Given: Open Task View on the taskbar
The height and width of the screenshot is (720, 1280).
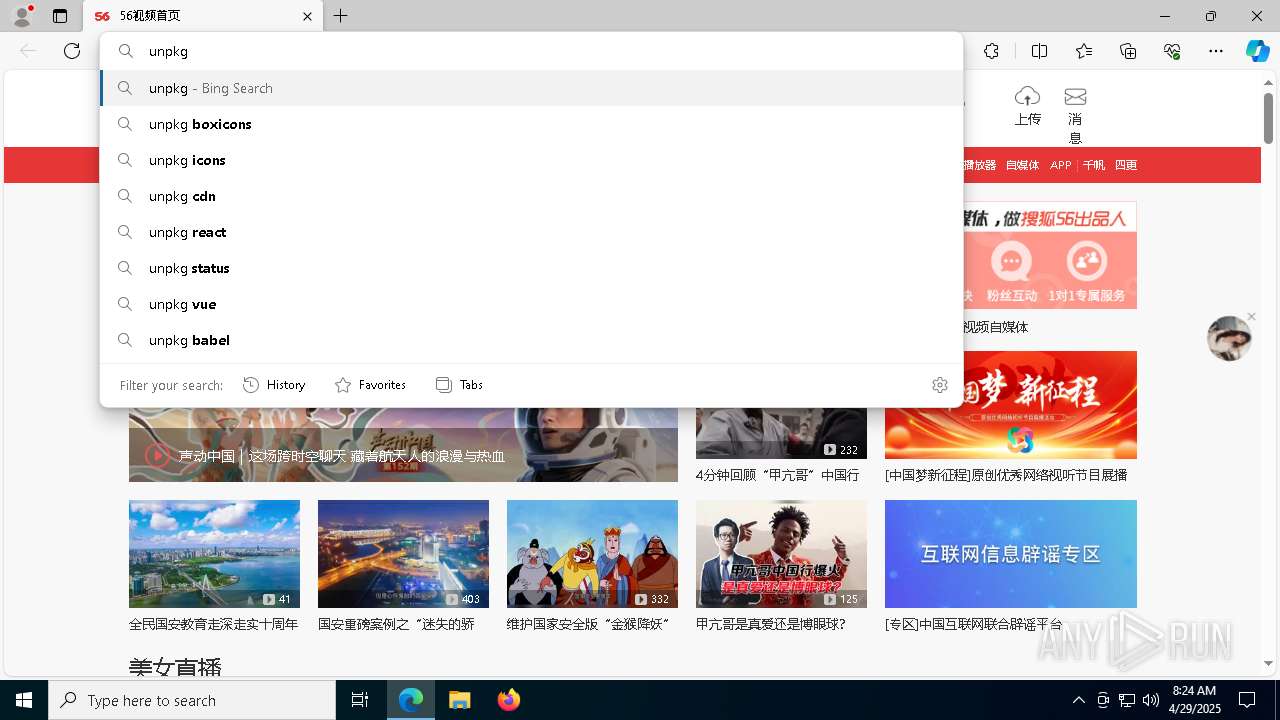Looking at the screenshot, I should (360, 700).
